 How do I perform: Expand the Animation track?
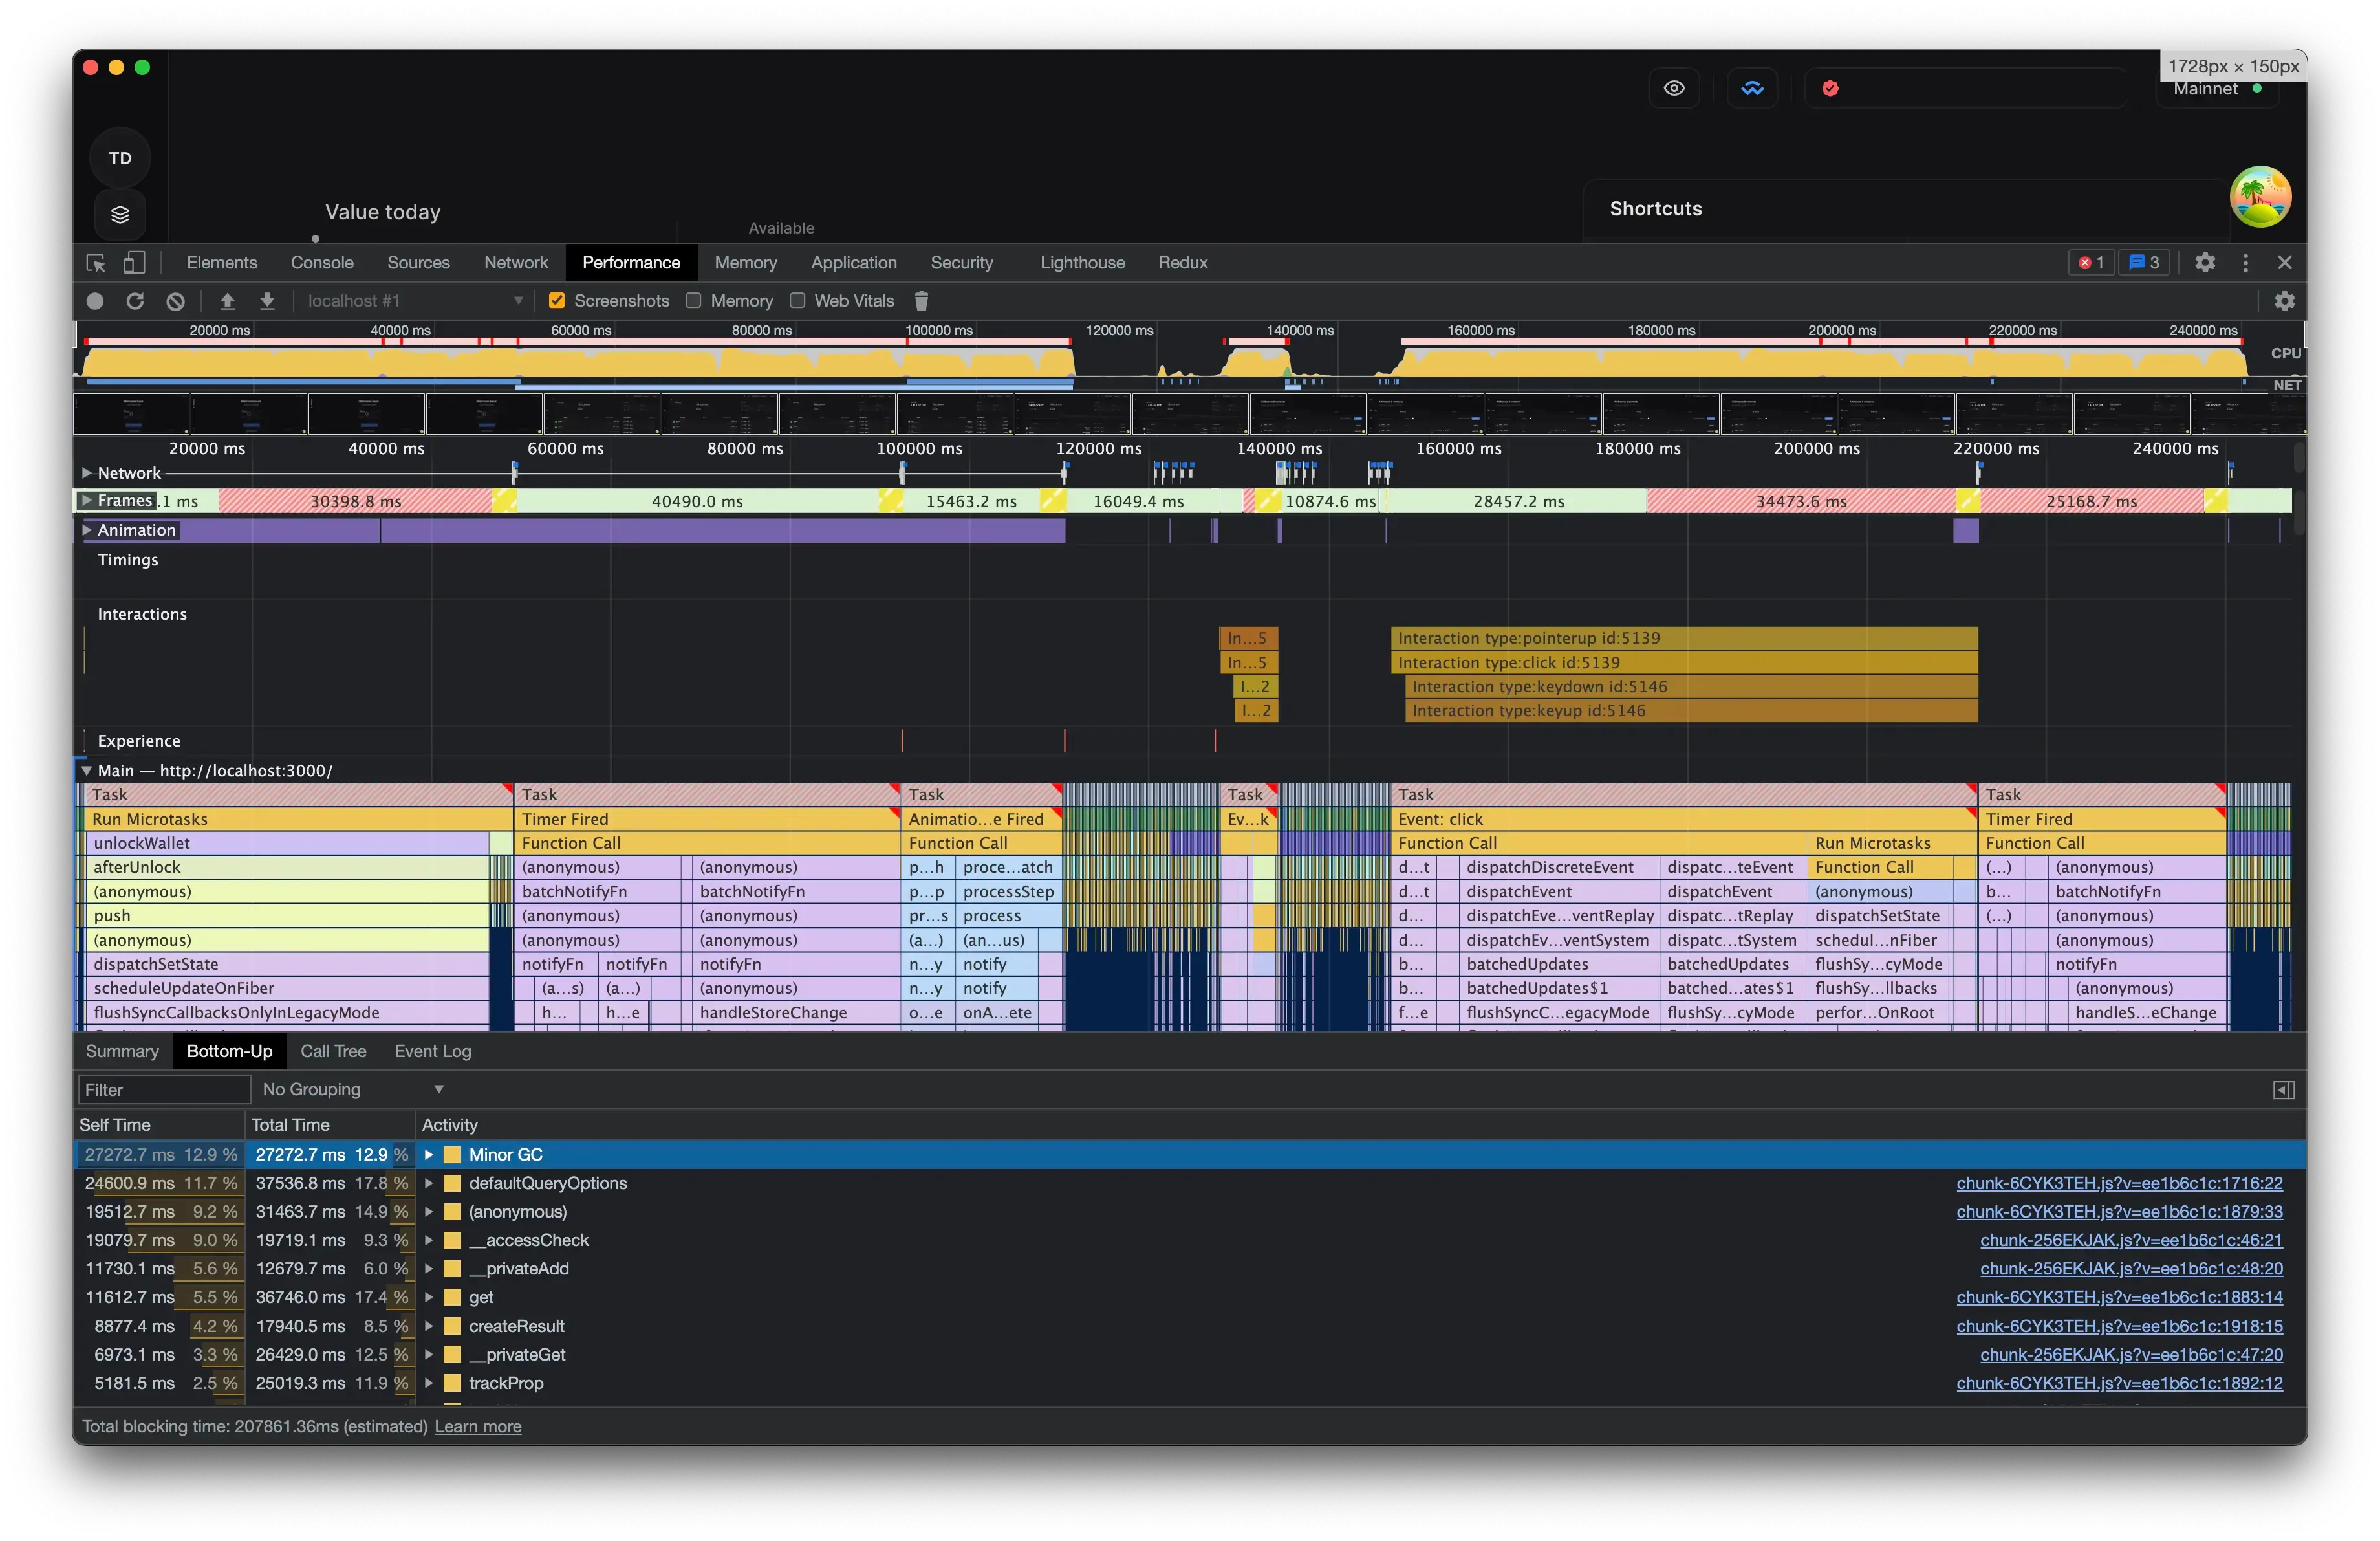coord(87,530)
